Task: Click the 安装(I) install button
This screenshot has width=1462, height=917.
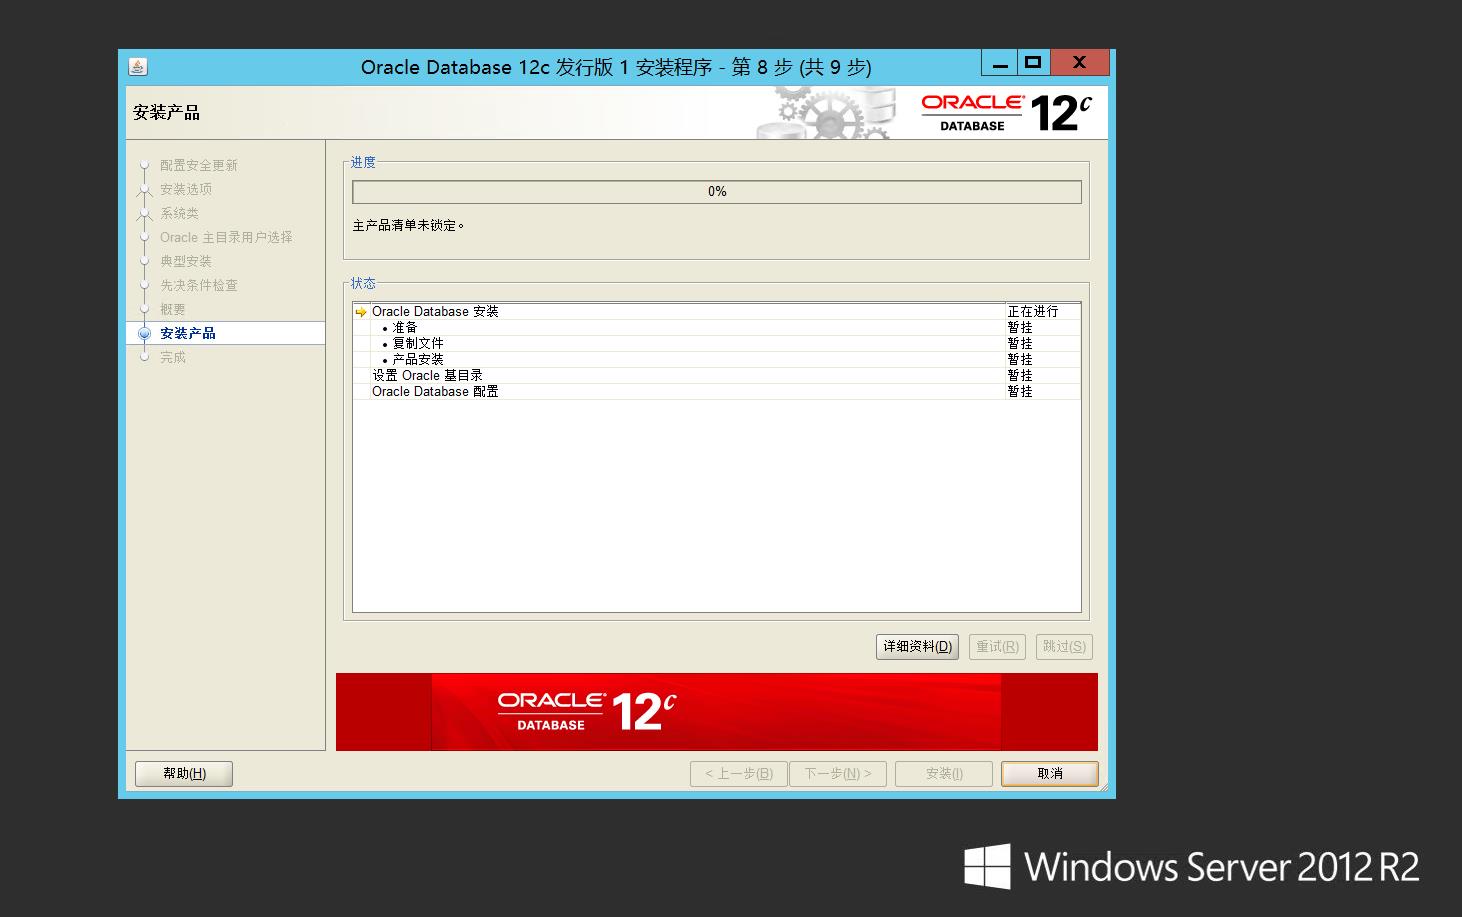Action: click(x=944, y=774)
